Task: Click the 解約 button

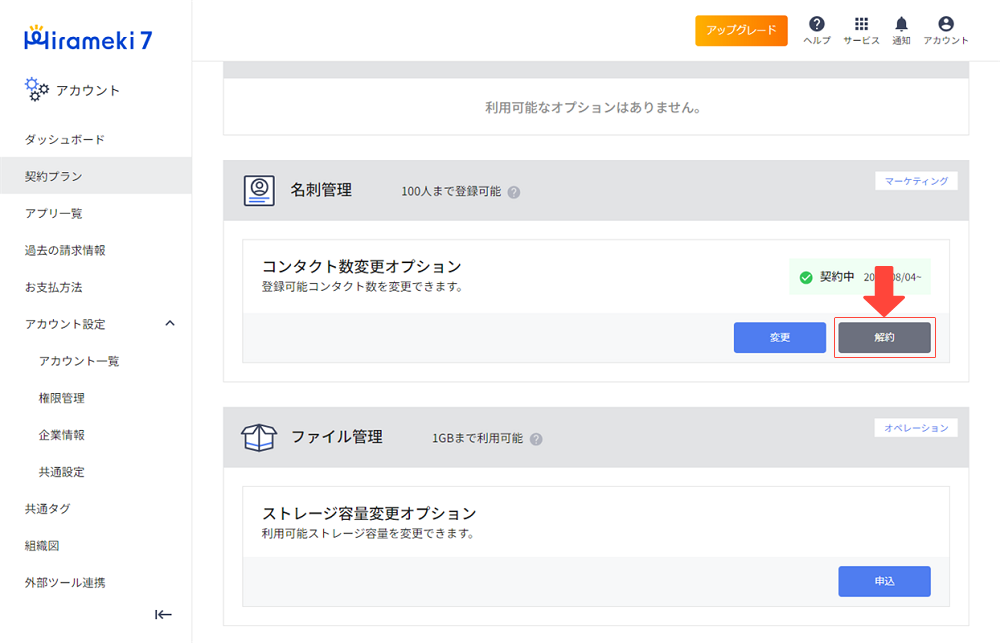Action: pos(884,337)
